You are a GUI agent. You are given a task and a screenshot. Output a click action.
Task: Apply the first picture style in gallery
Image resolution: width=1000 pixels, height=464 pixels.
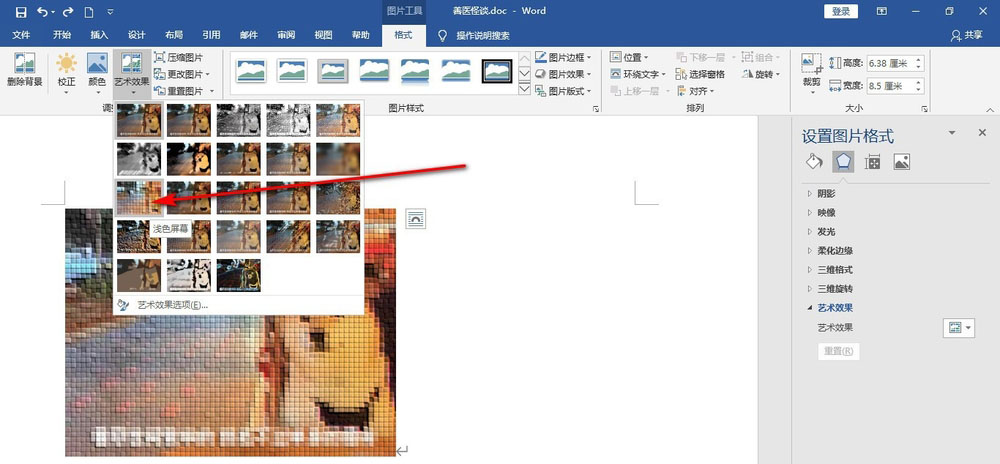point(251,71)
